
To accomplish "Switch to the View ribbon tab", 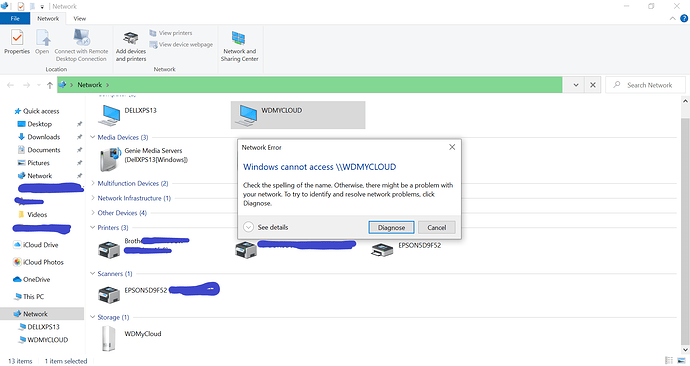I will pos(80,18).
